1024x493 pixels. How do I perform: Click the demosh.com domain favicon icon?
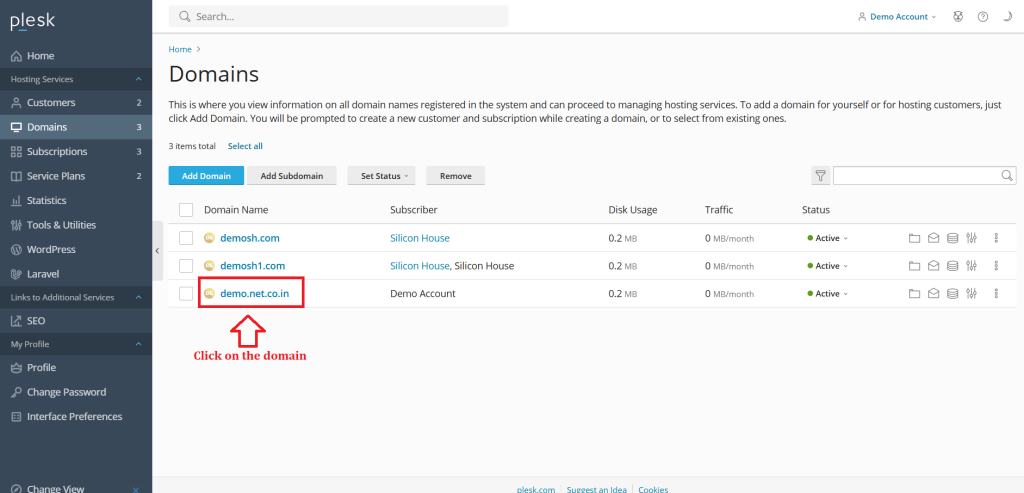(209, 238)
